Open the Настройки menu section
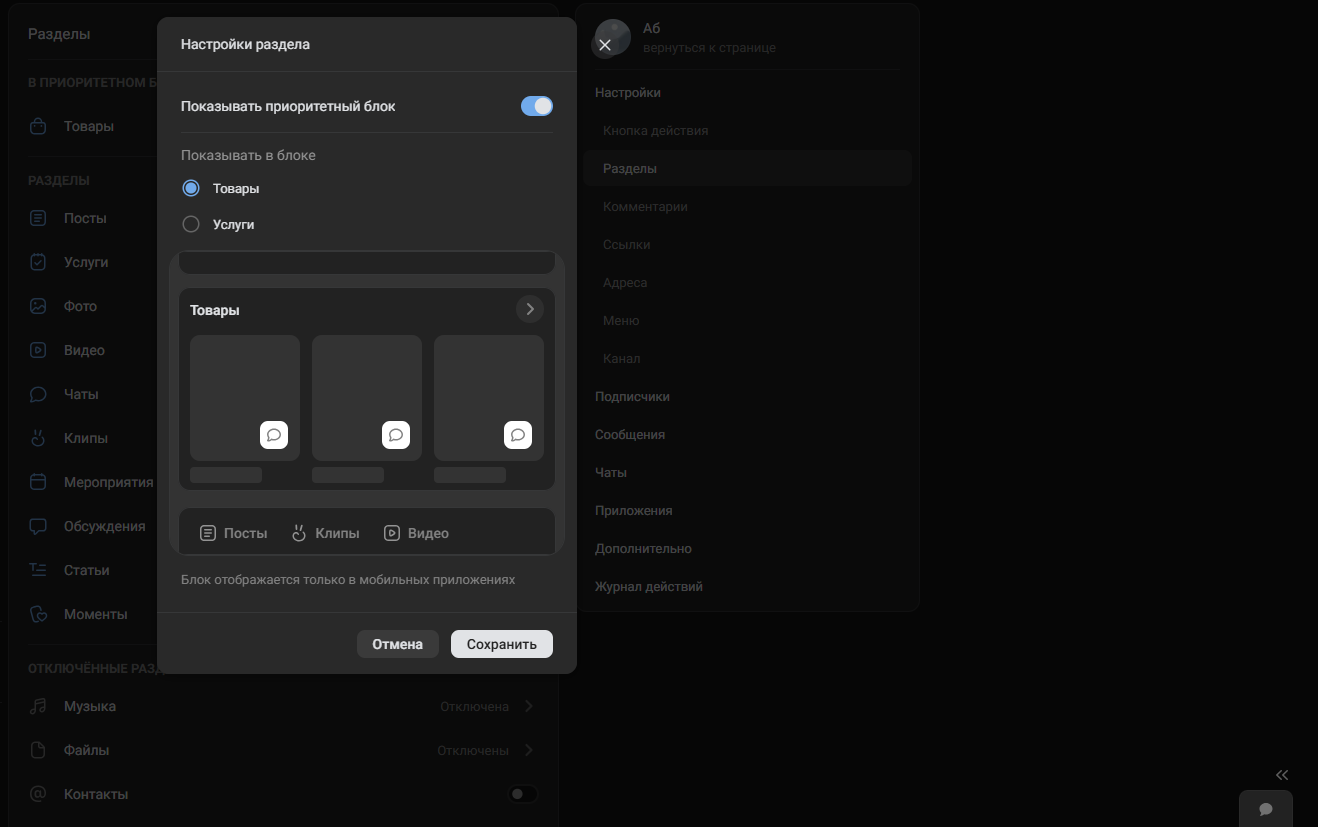Screen dimensions: 1318x827 628,92
